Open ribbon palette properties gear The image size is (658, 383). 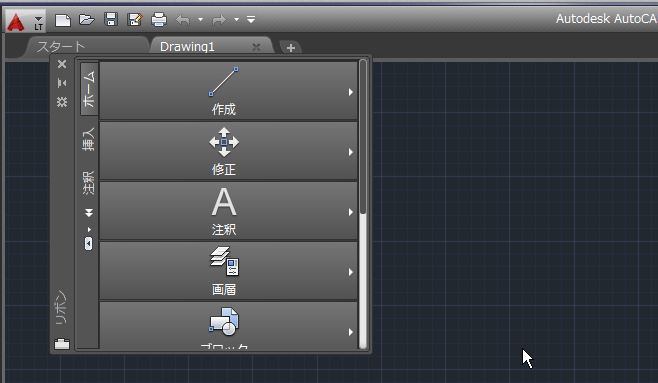point(62,102)
